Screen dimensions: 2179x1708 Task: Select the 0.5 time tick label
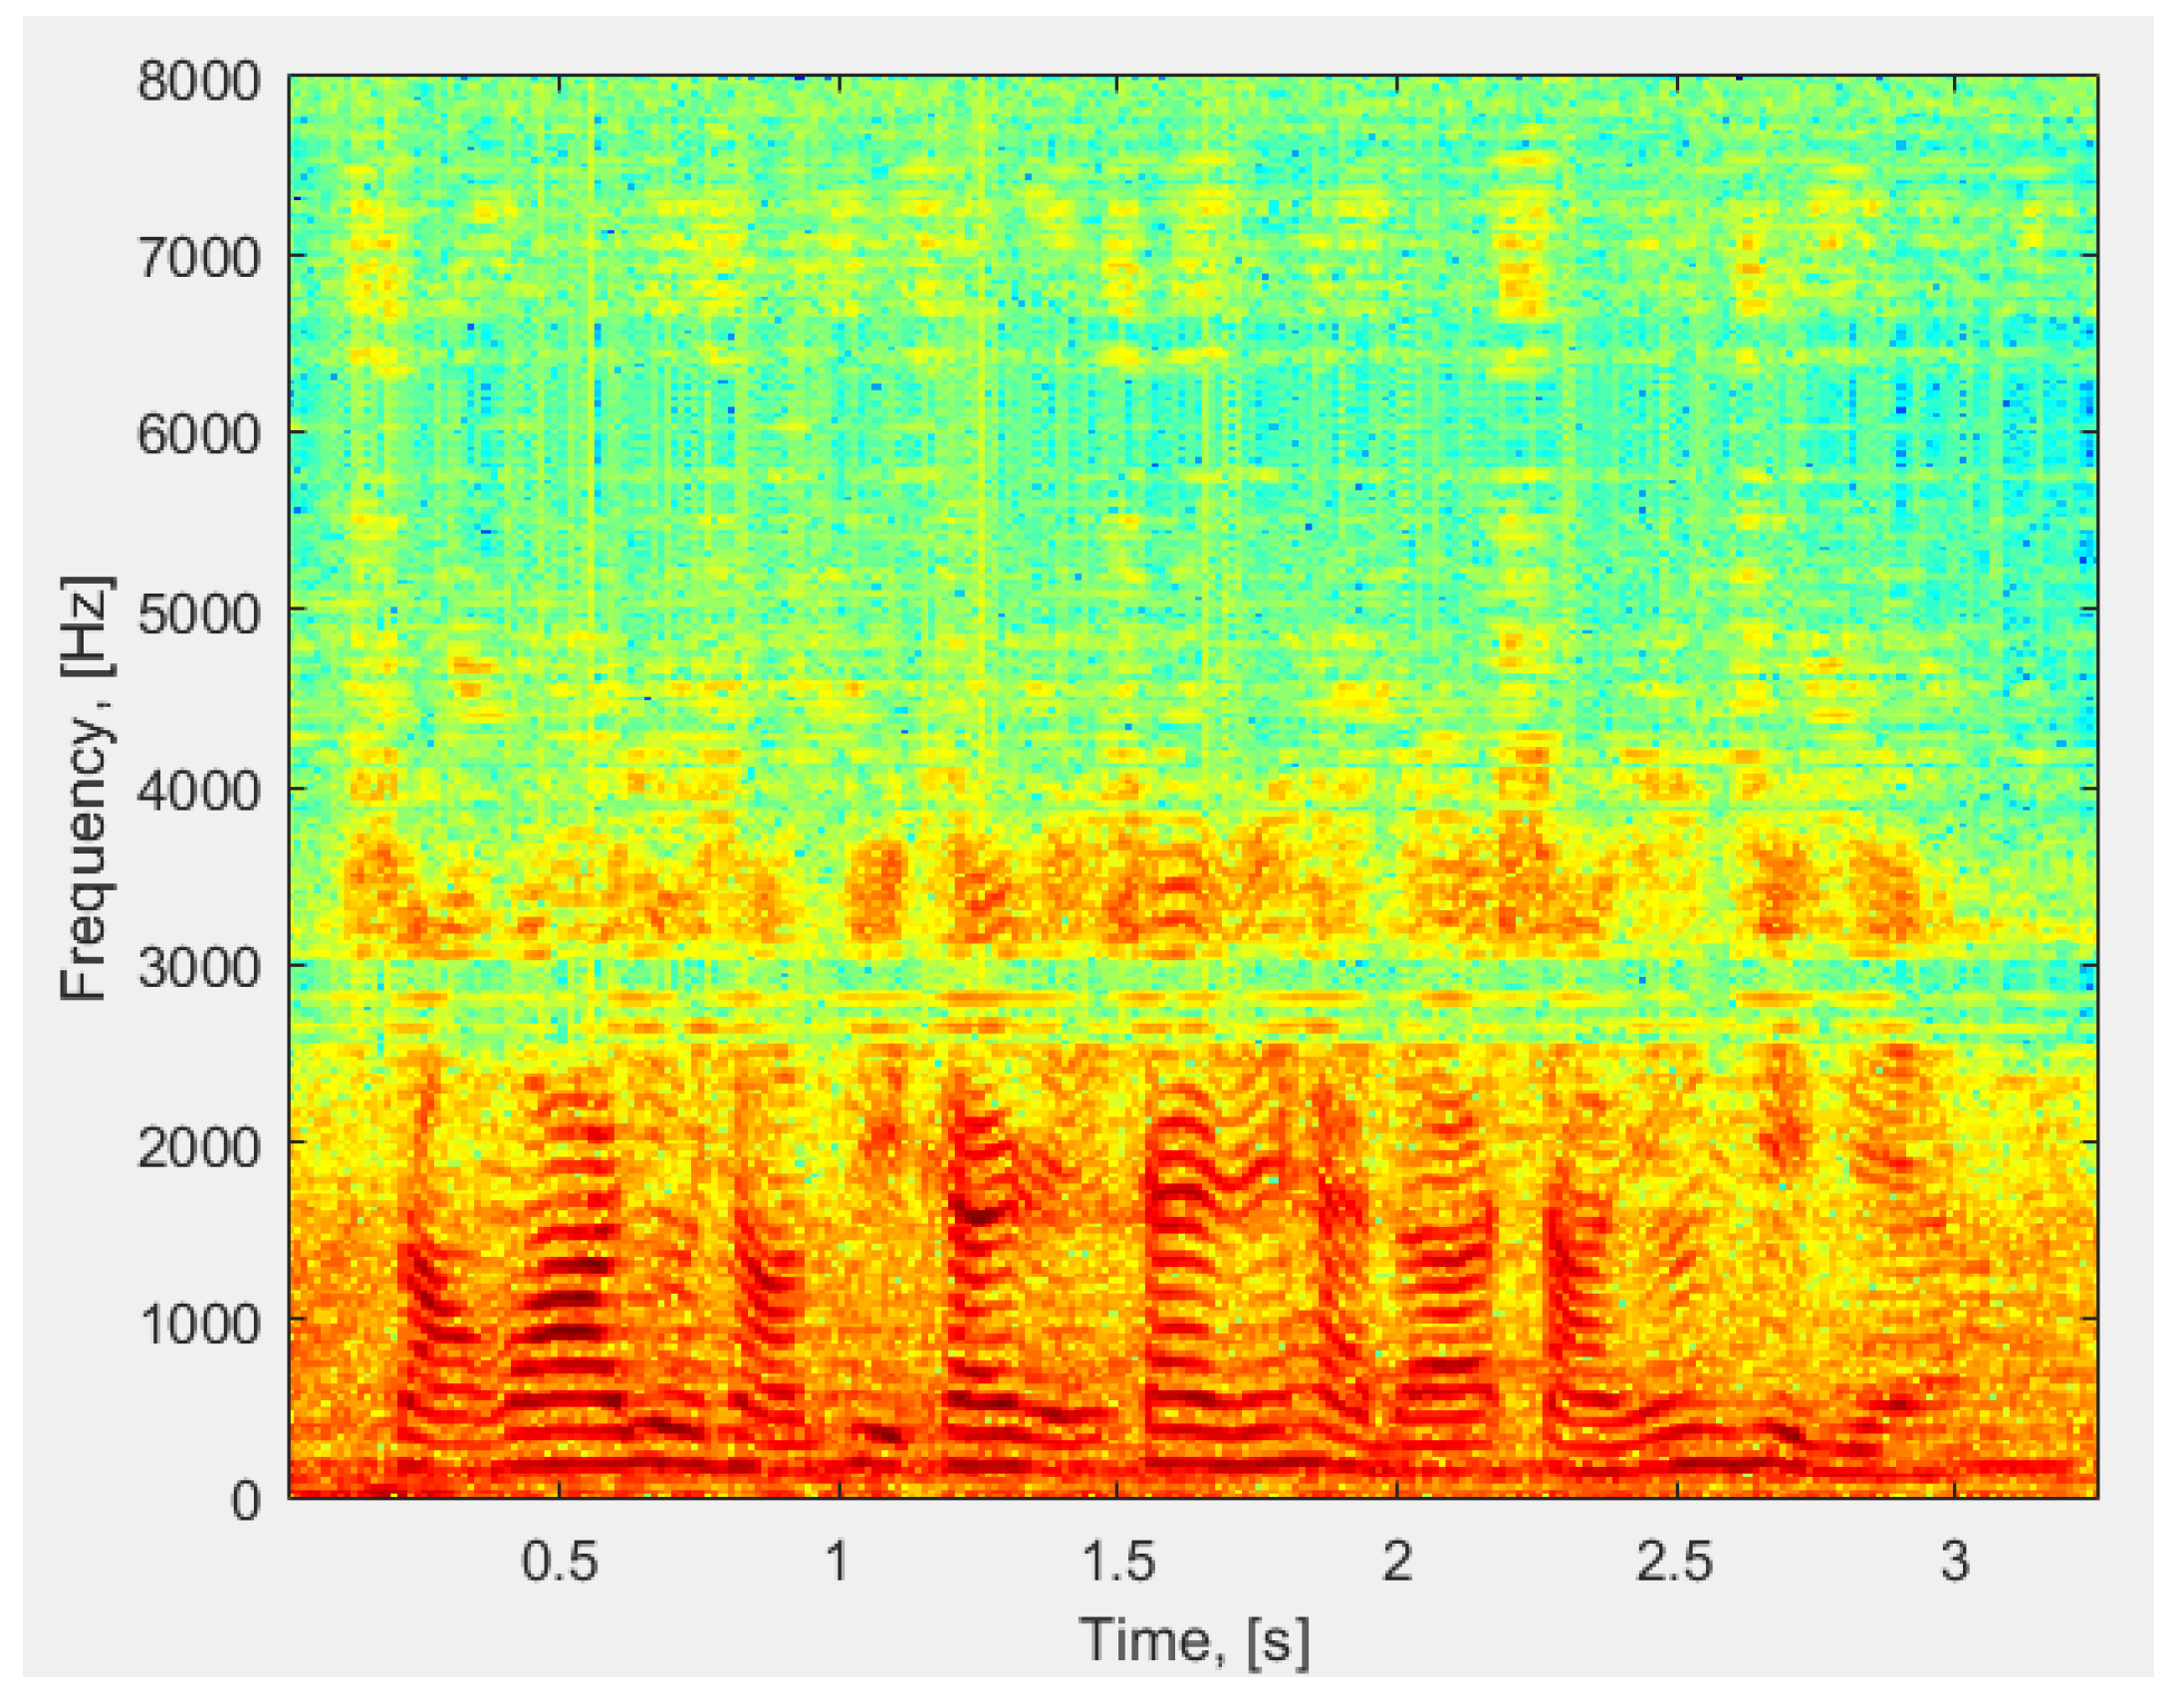[x=559, y=1560]
